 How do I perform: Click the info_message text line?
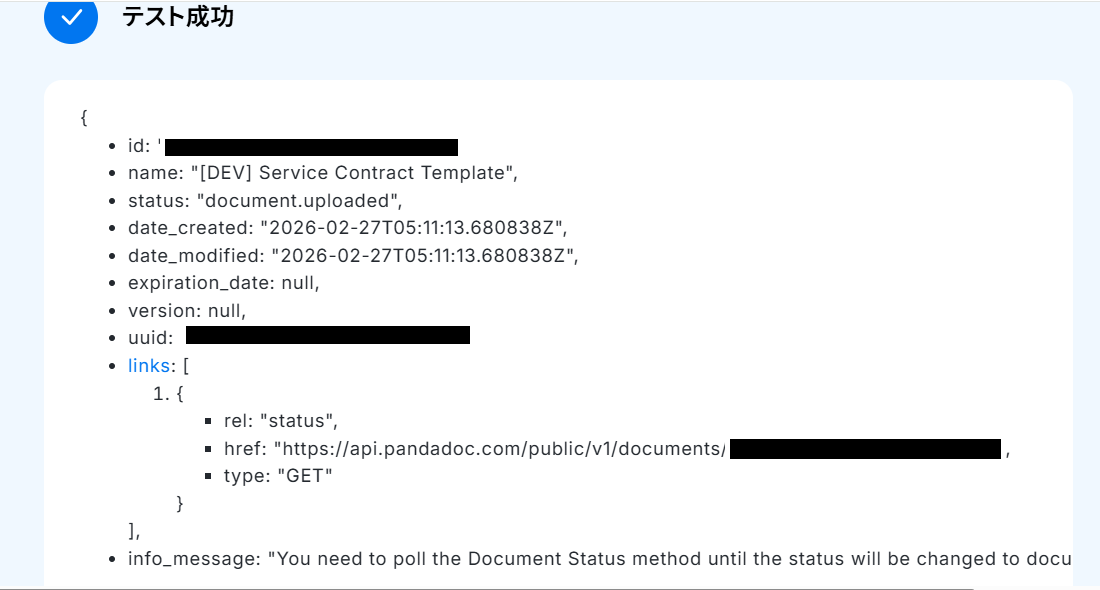(600, 559)
